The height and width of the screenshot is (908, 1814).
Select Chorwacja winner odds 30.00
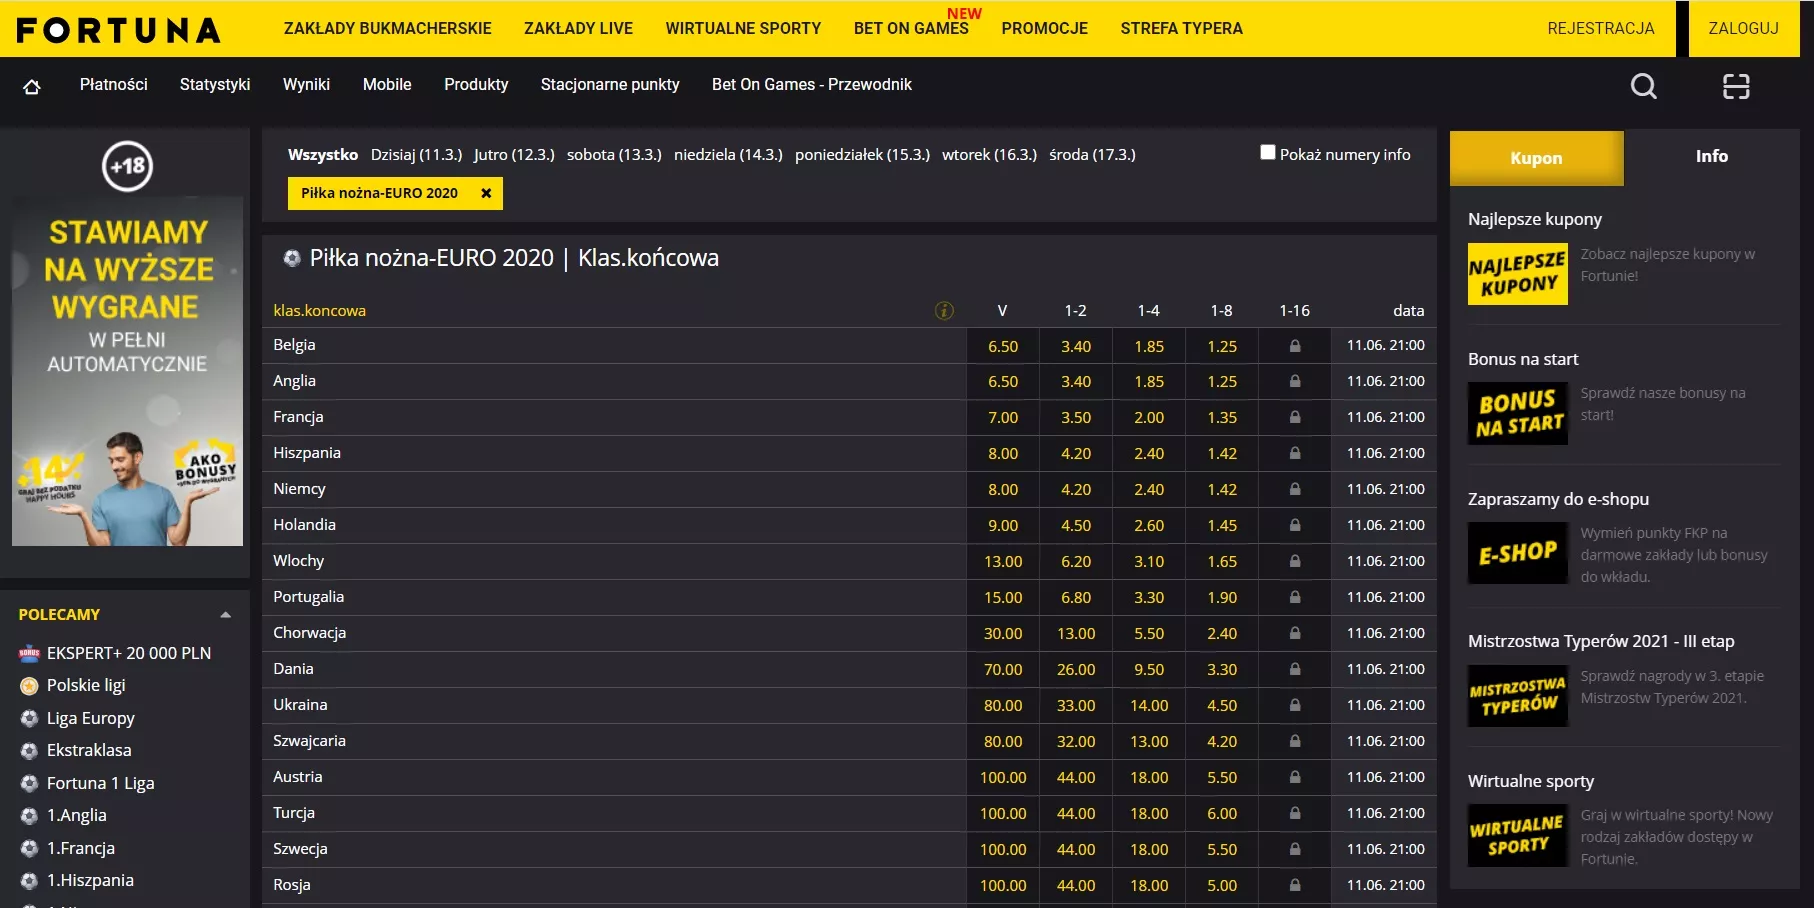1003,634
